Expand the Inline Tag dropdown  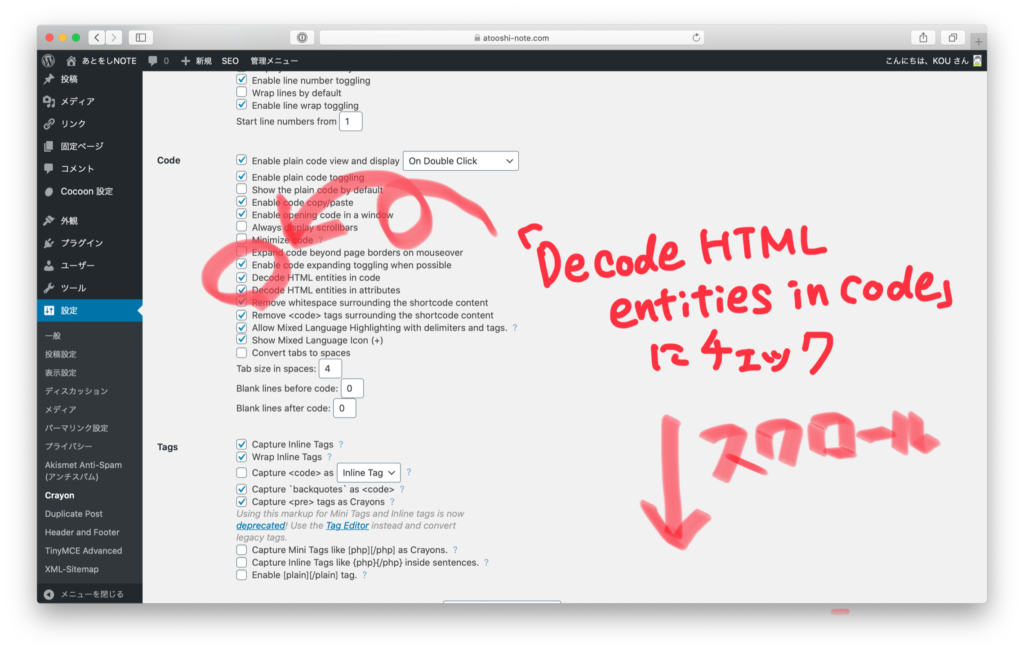368,472
